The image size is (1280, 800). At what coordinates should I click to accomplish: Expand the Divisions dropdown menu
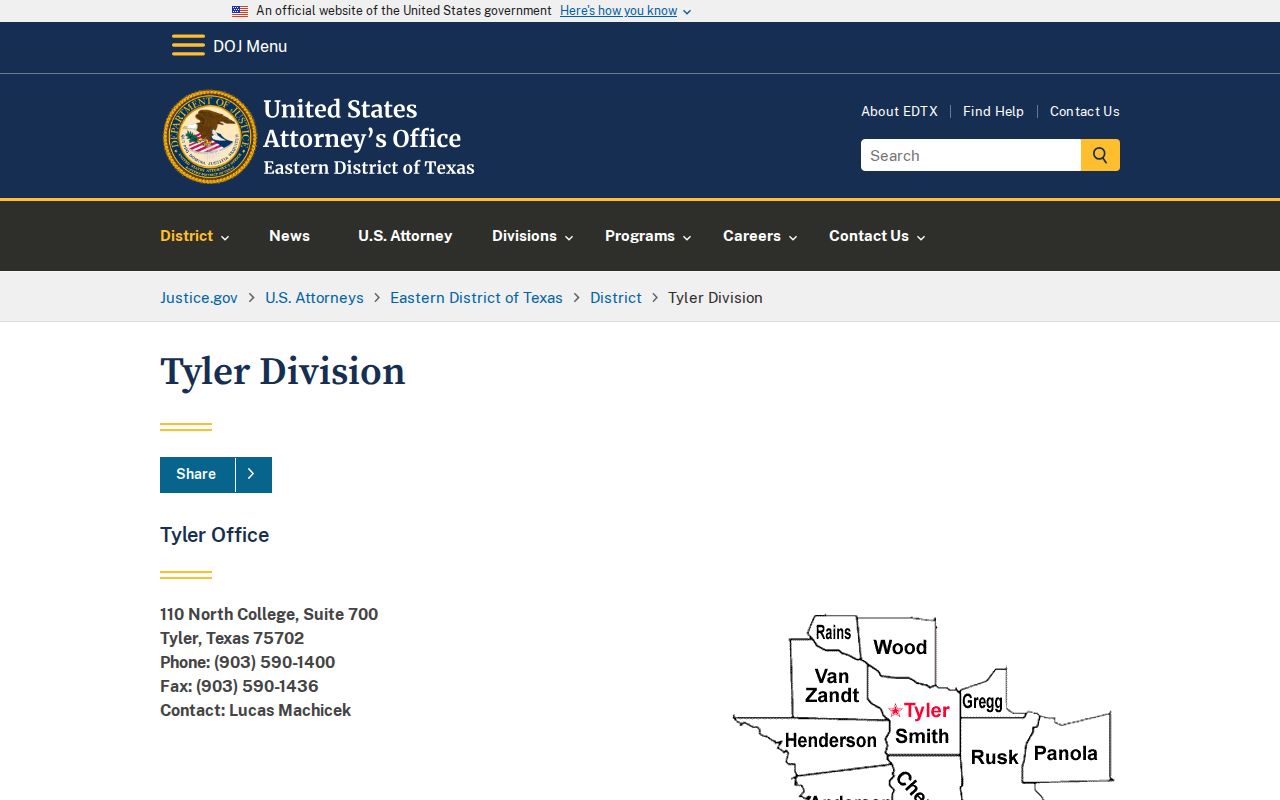[533, 236]
